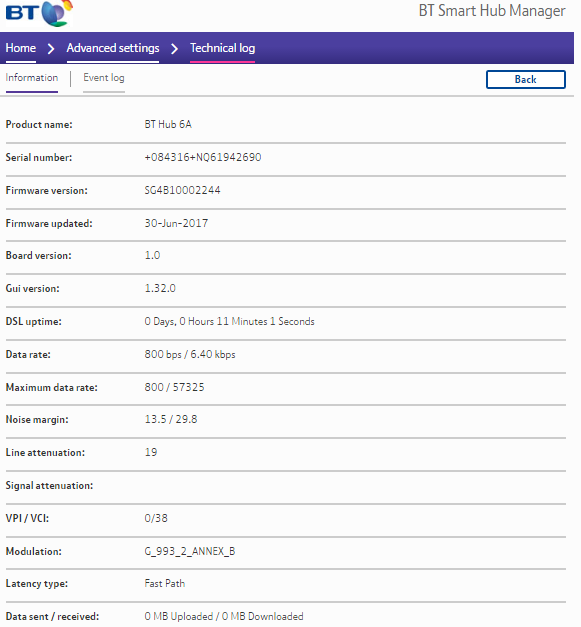This screenshot has width=581, height=627.
Task: Click the maximum data rate value
Action: (174, 387)
